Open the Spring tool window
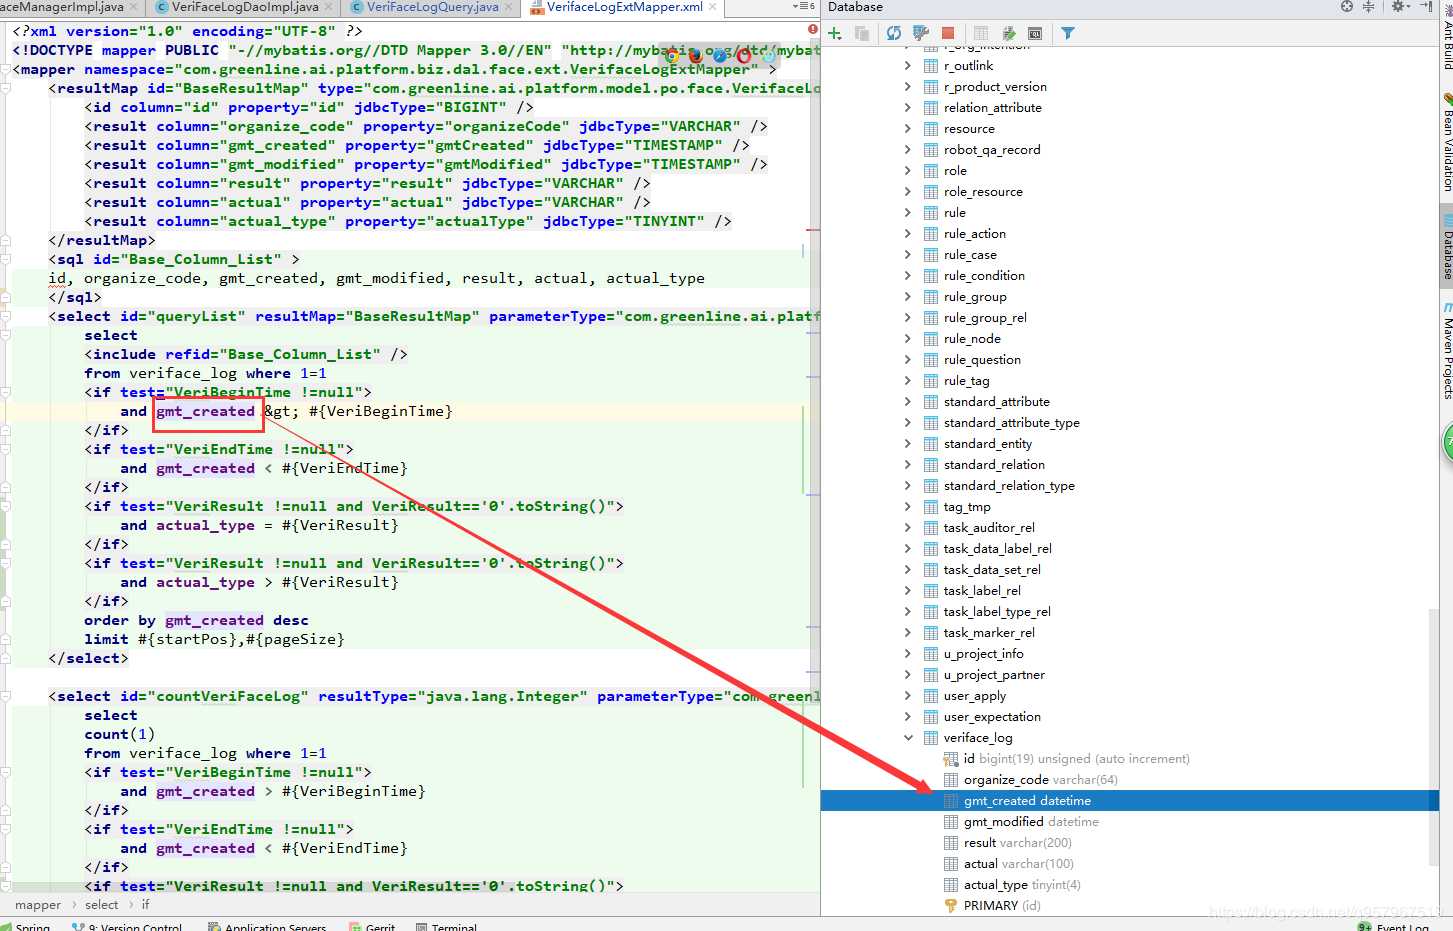This screenshot has height=931, width=1453. click(26, 927)
